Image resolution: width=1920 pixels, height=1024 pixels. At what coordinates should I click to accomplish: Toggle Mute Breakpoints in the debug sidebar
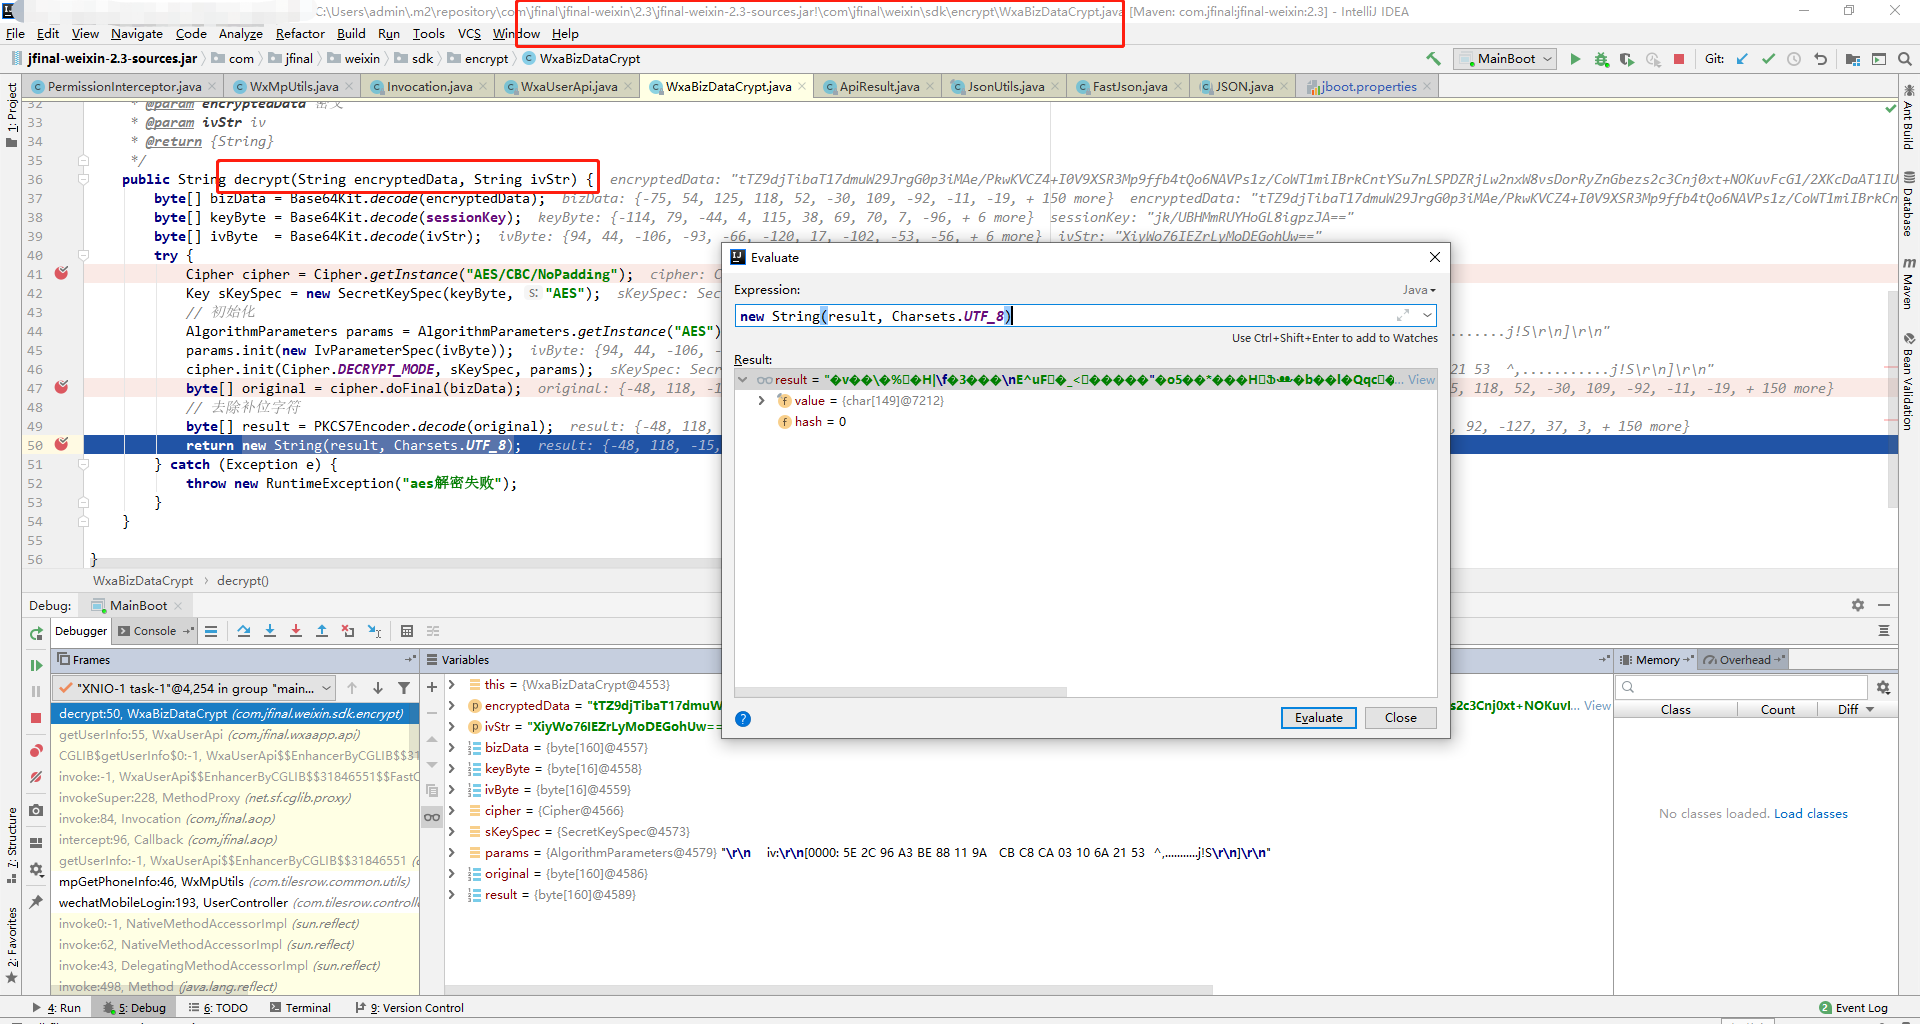[36, 777]
